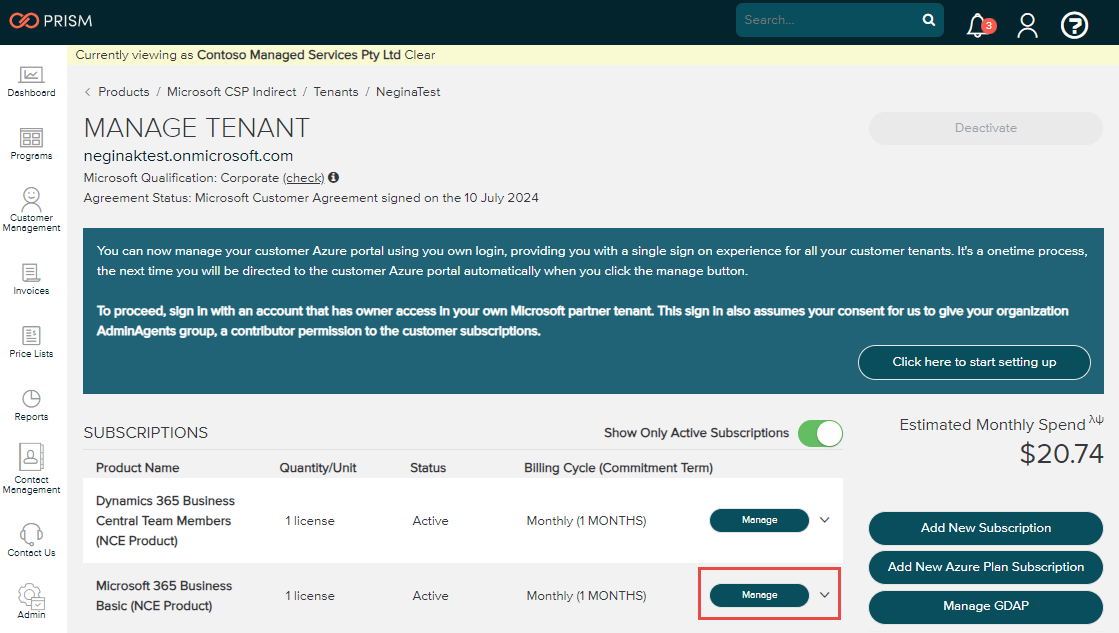This screenshot has width=1119, height=633.
Task: Click the Microsoft 365 Business Basic product name
Action: 164,596
